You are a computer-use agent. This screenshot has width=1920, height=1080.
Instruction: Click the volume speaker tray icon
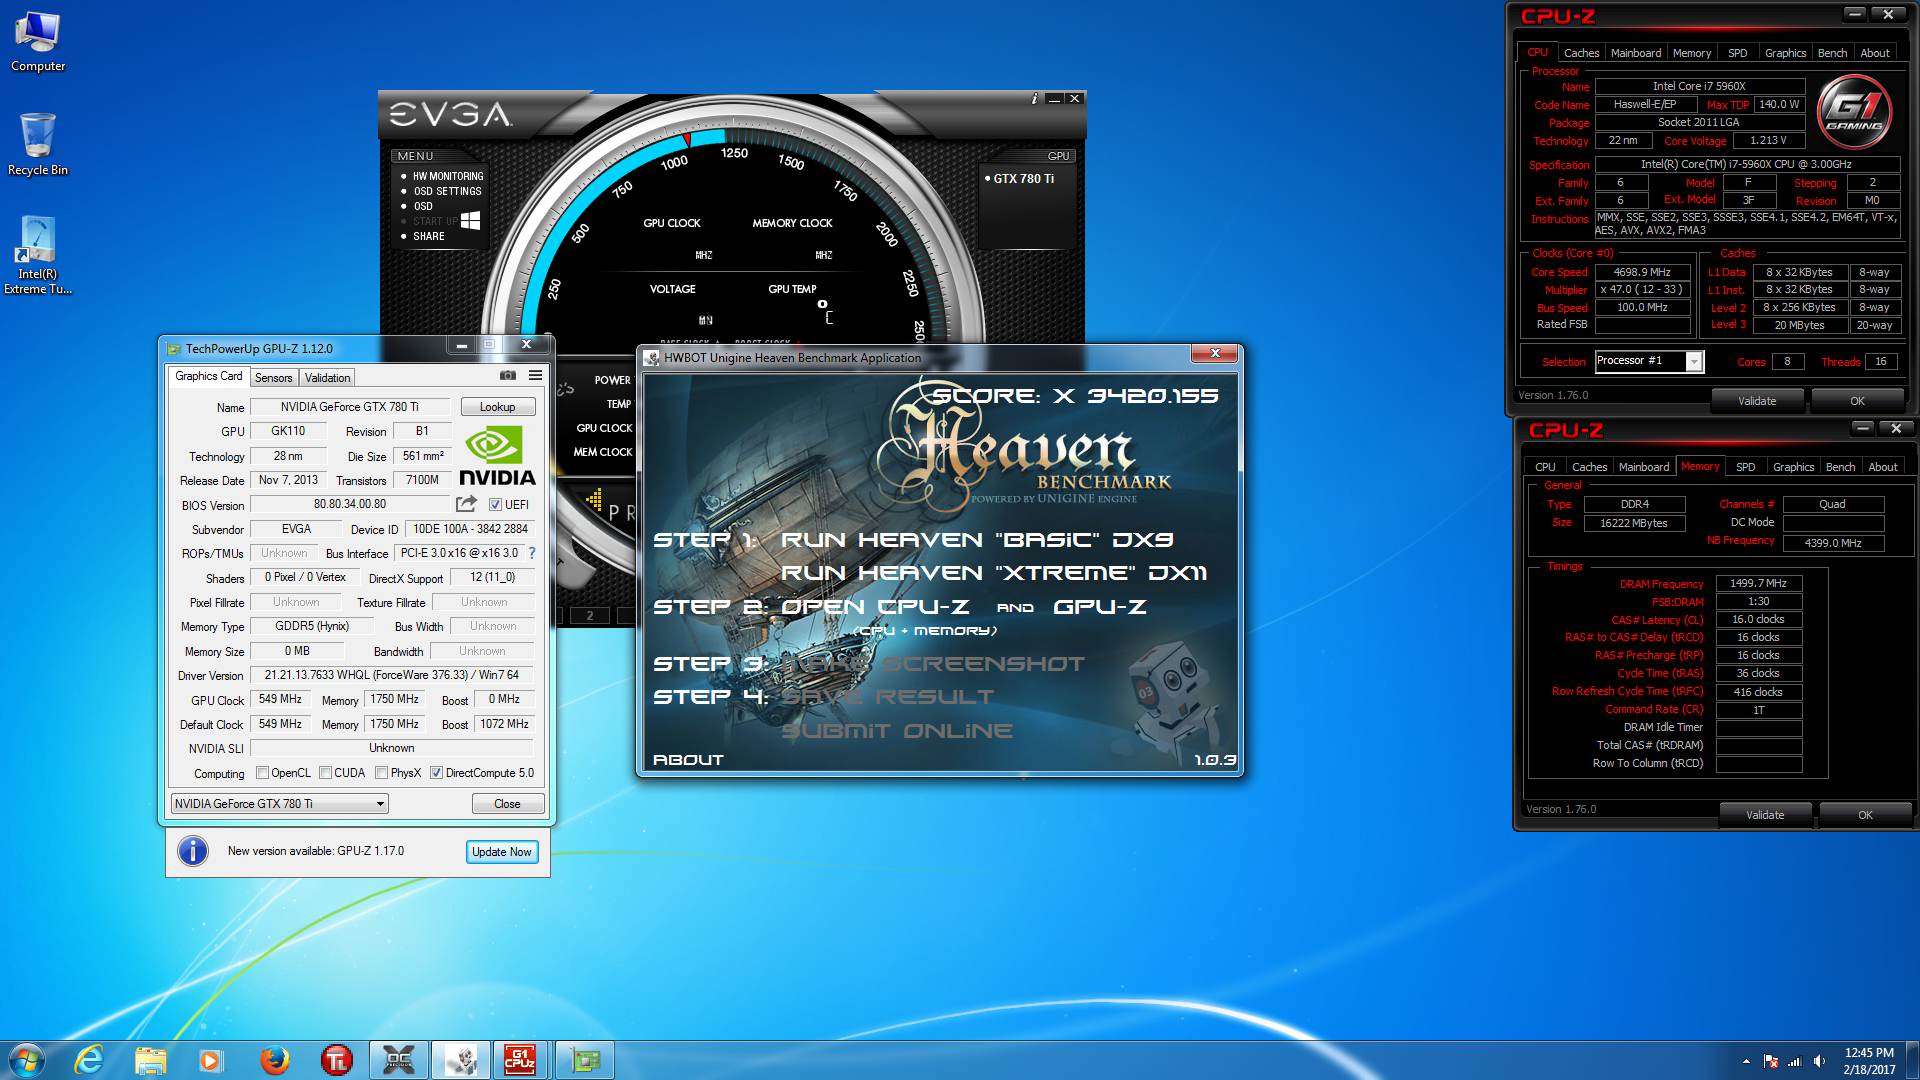click(x=1819, y=1061)
